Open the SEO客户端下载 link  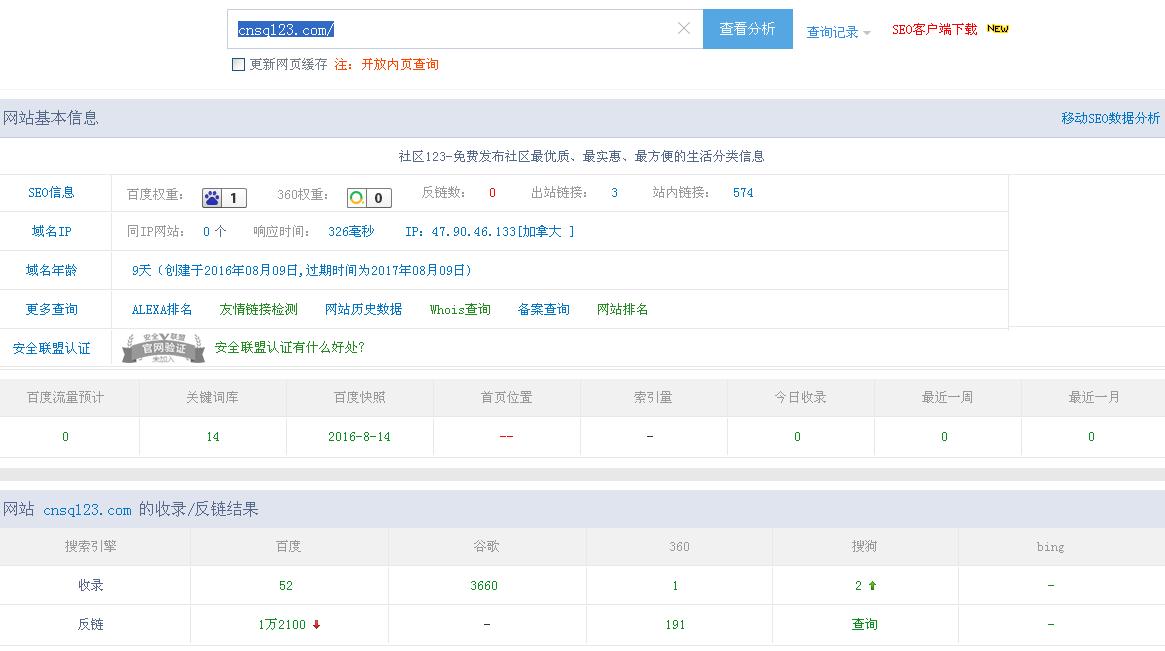click(x=934, y=30)
